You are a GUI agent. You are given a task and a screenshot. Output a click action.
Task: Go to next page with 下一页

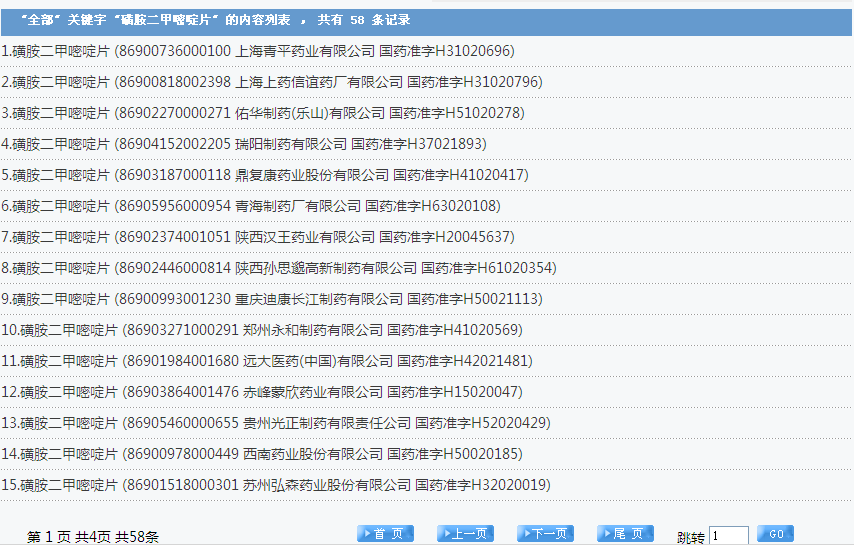(x=545, y=534)
